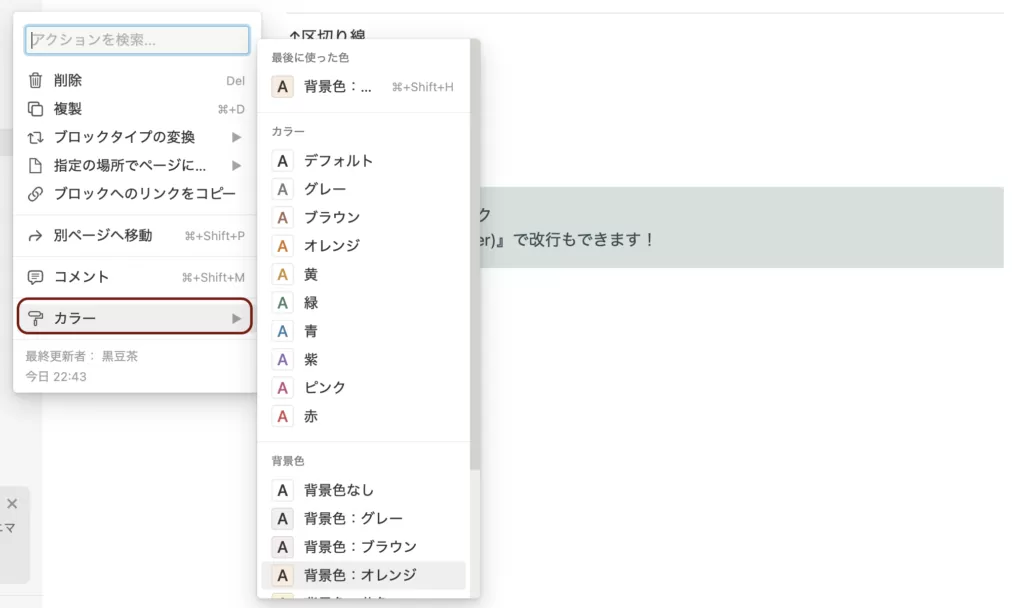Select 黄 text color

tap(363, 274)
